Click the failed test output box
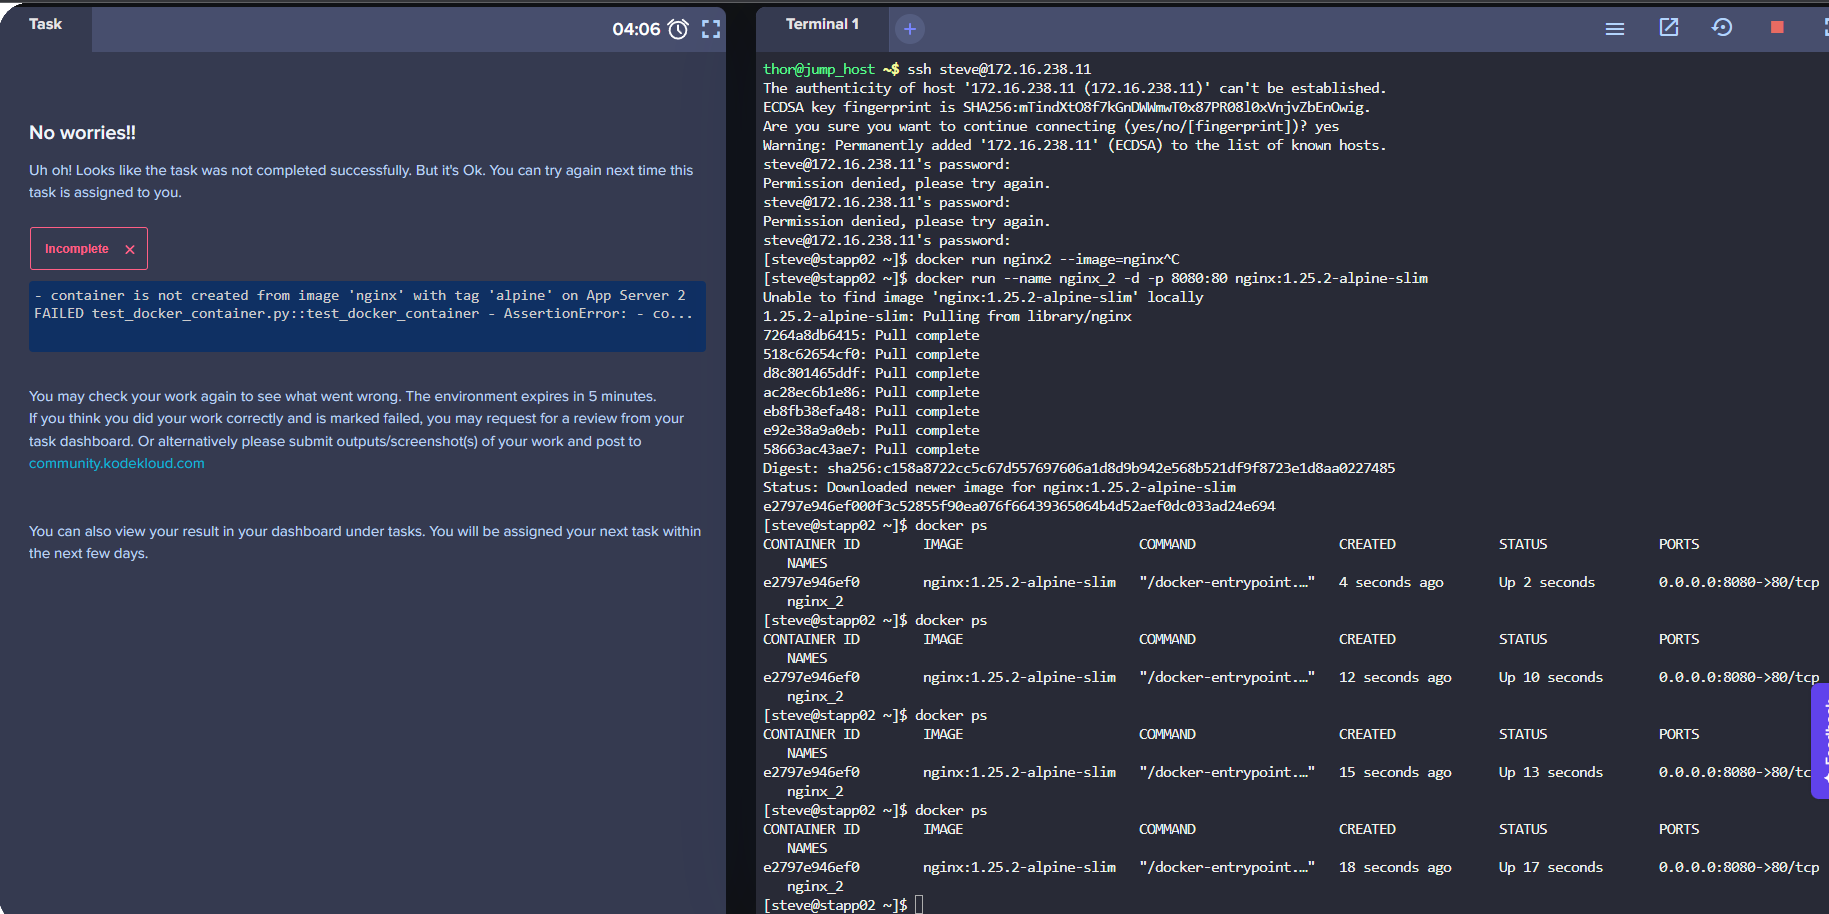 pyautogui.click(x=367, y=315)
